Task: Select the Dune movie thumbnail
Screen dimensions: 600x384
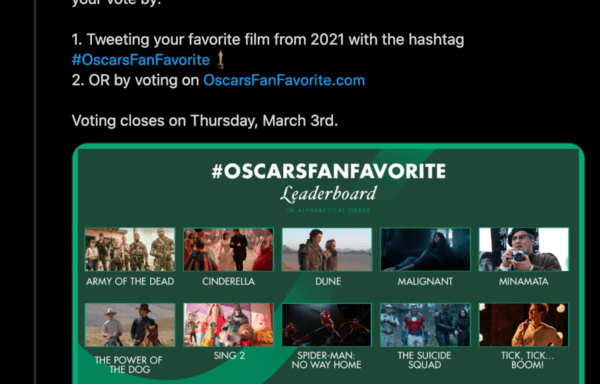Action: 327,249
